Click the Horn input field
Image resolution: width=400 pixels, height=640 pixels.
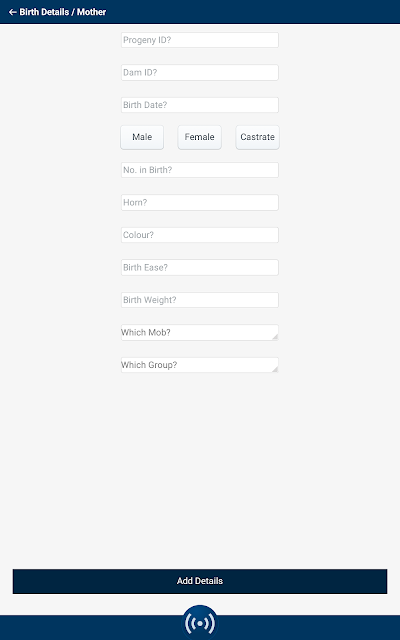(x=200, y=202)
